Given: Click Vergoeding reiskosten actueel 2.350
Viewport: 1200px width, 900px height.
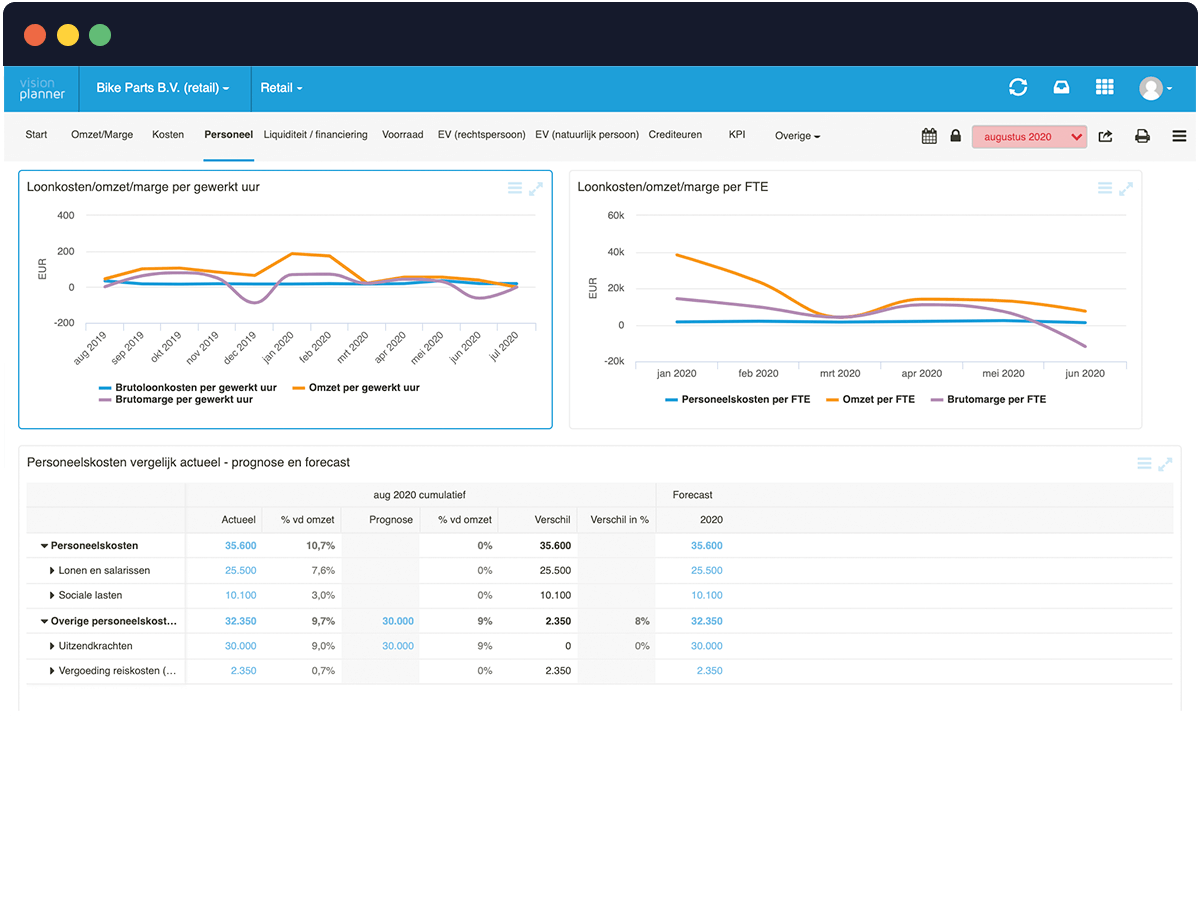Looking at the screenshot, I should pyautogui.click(x=243, y=671).
